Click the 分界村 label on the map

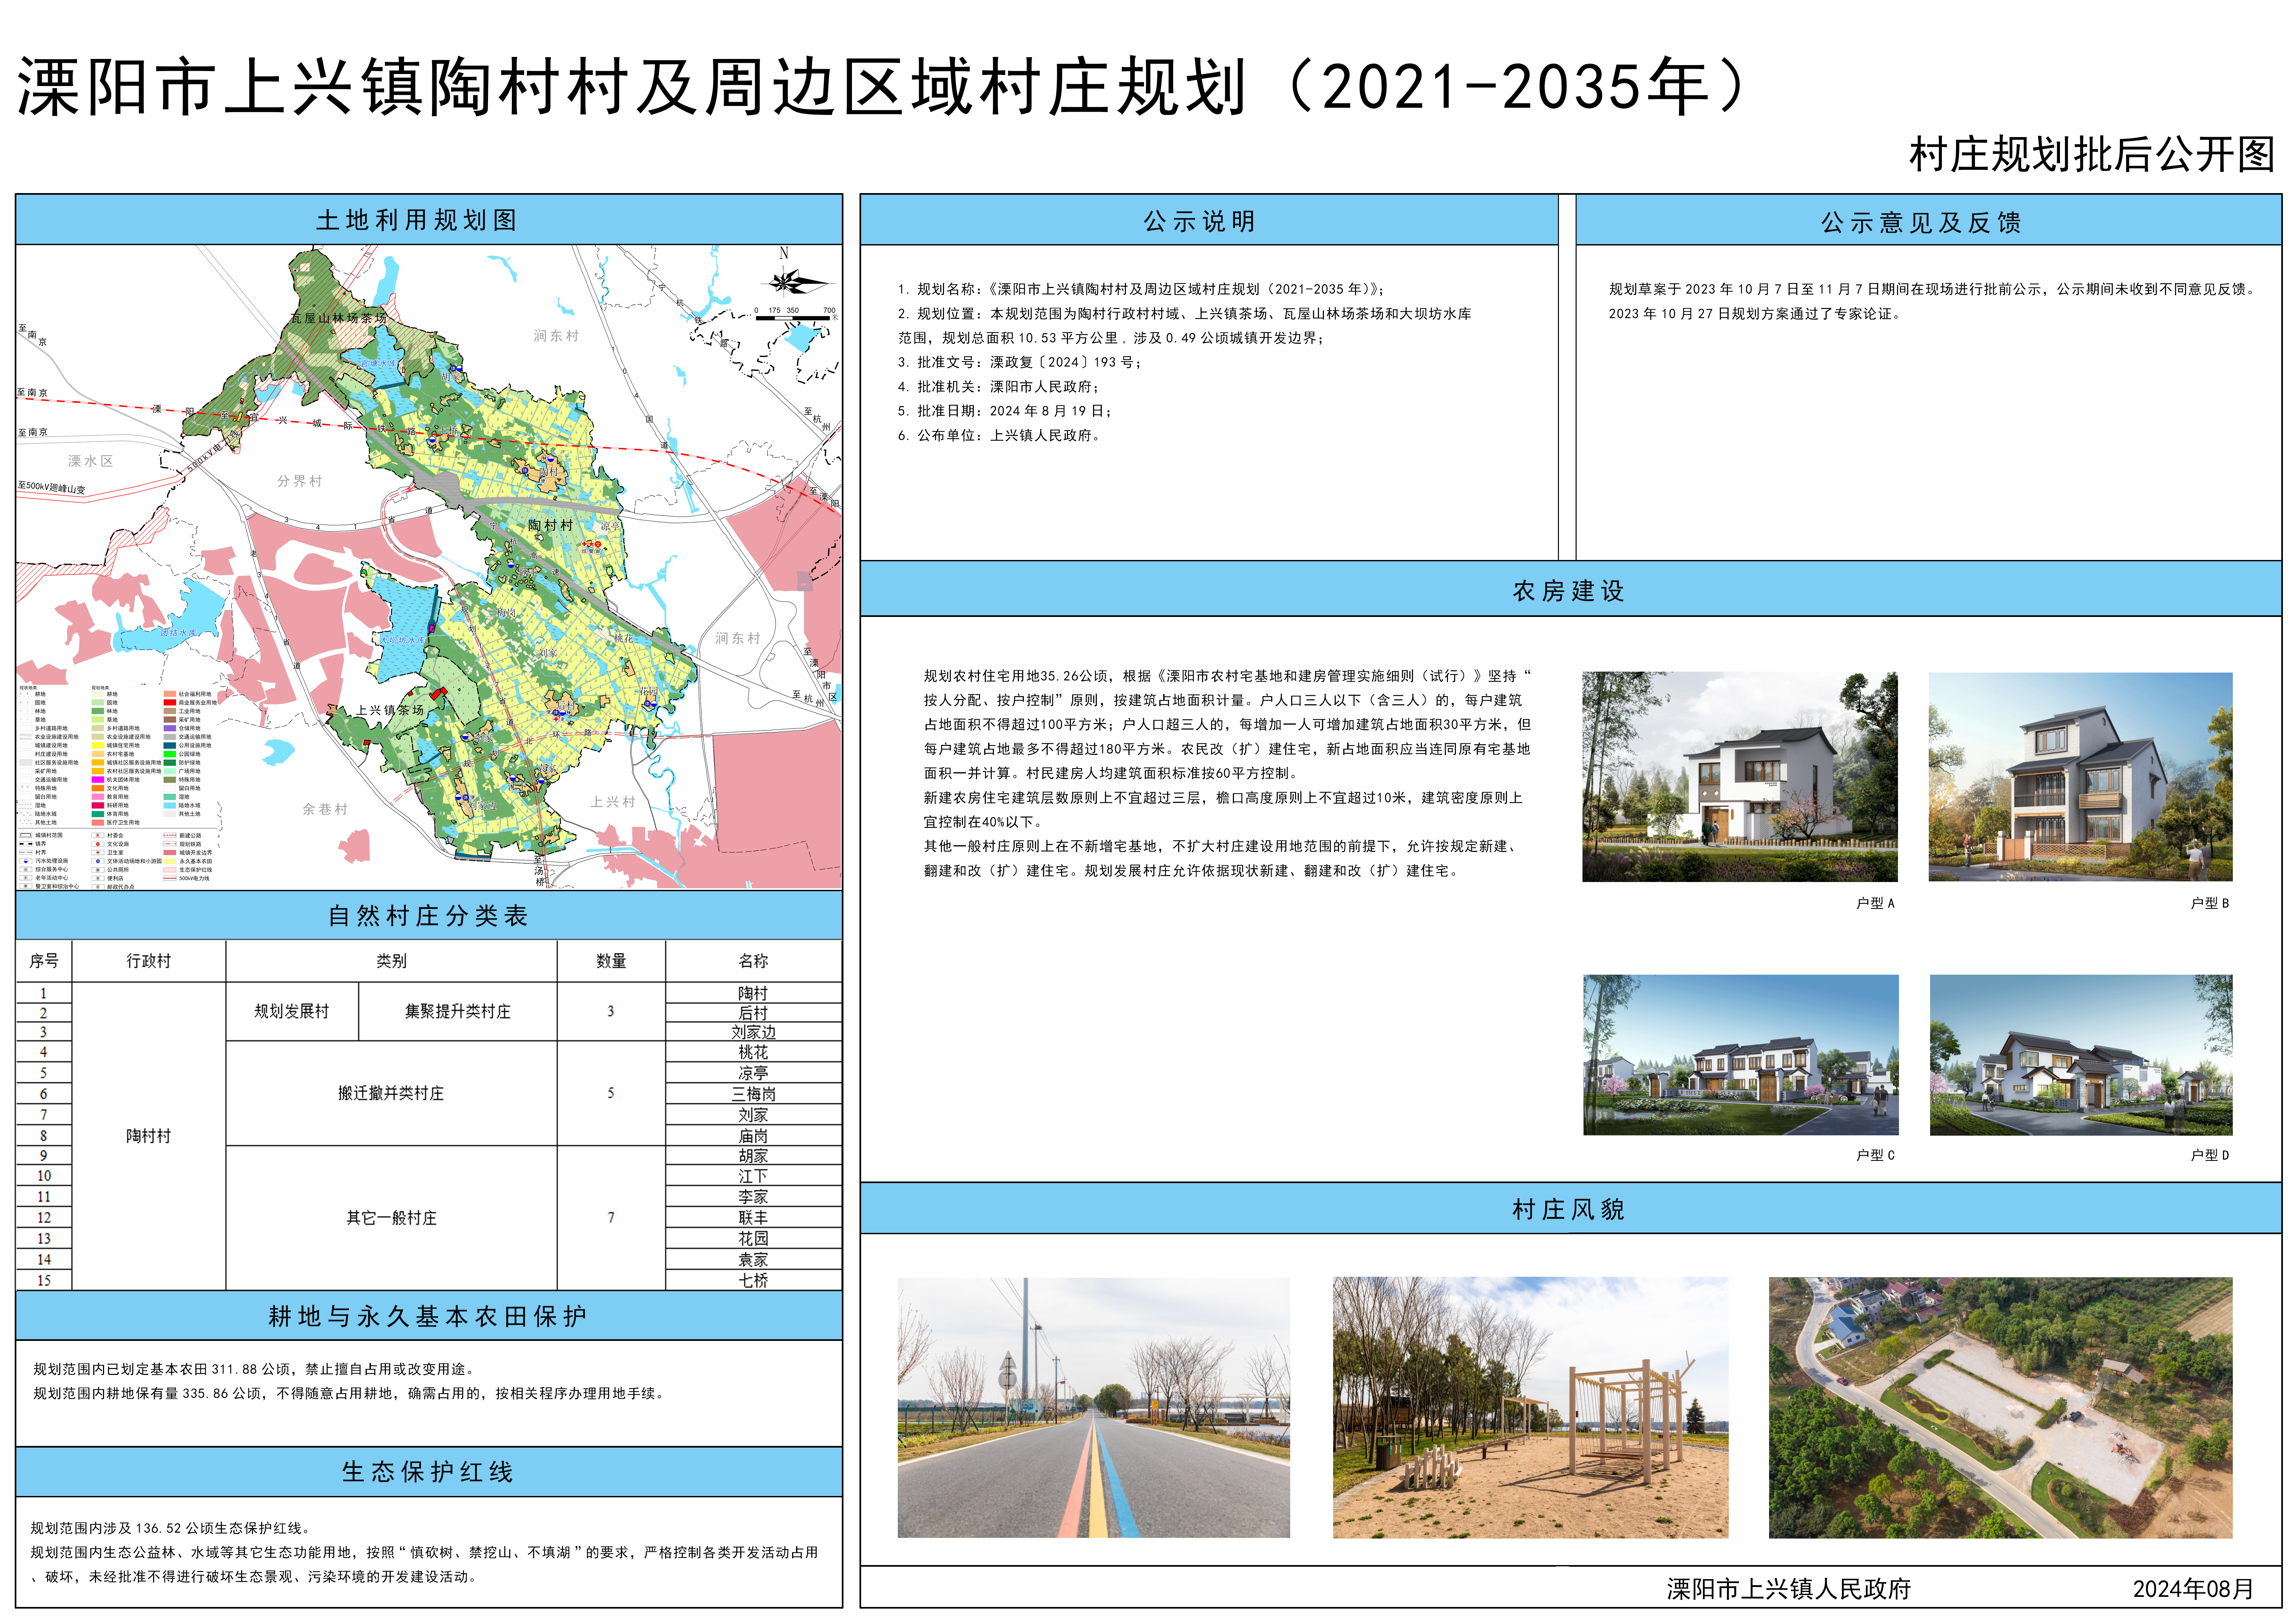pyautogui.click(x=300, y=481)
